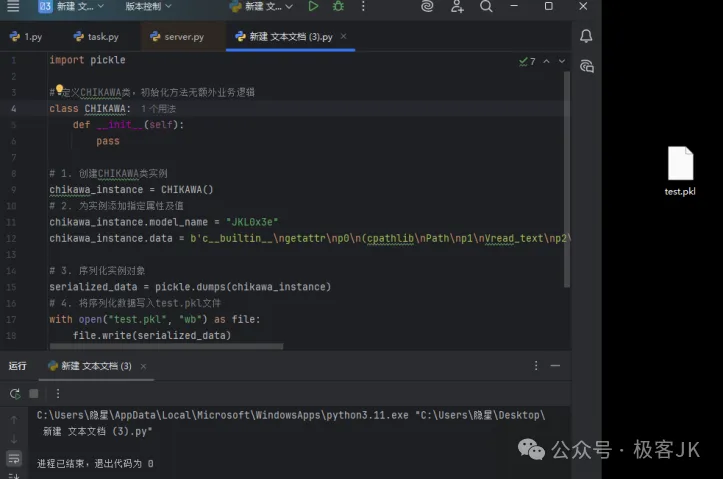Click the Rerun icon in Run panel

point(14,393)
